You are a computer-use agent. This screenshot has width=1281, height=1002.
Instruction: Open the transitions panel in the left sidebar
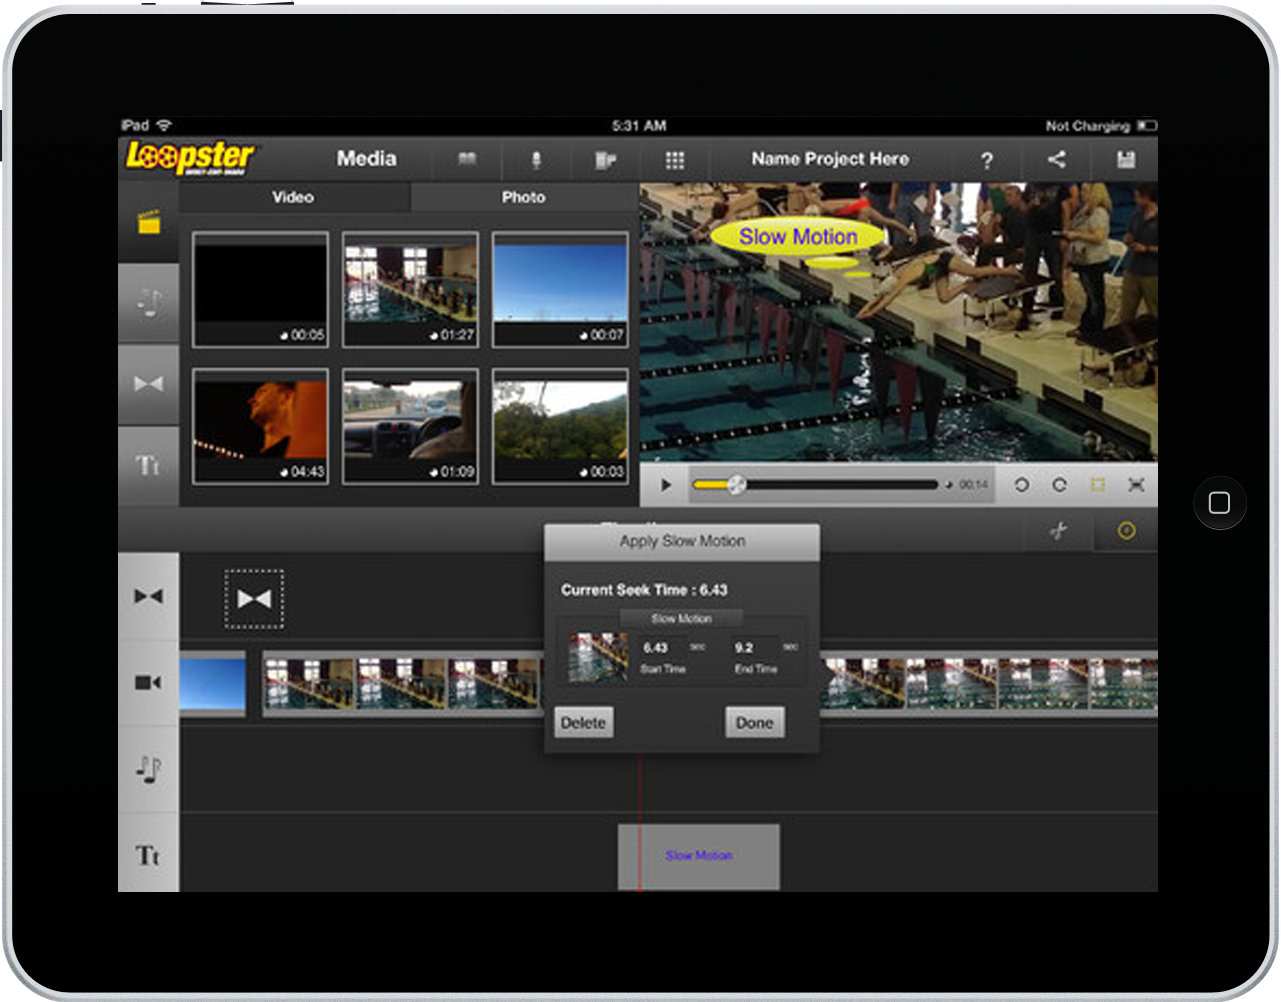click(148, 384)
